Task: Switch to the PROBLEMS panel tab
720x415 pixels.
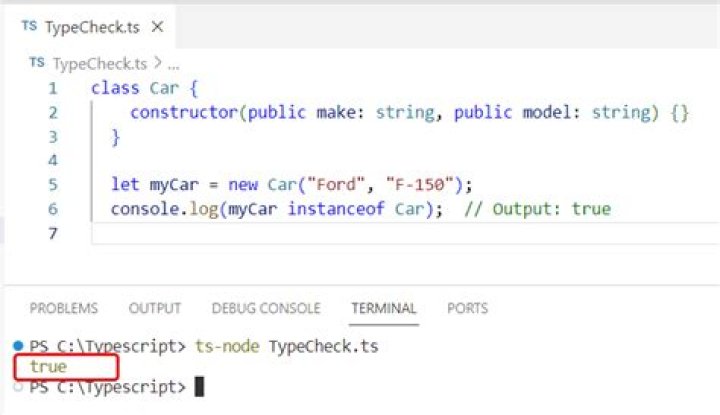Action: click(64, 308)
